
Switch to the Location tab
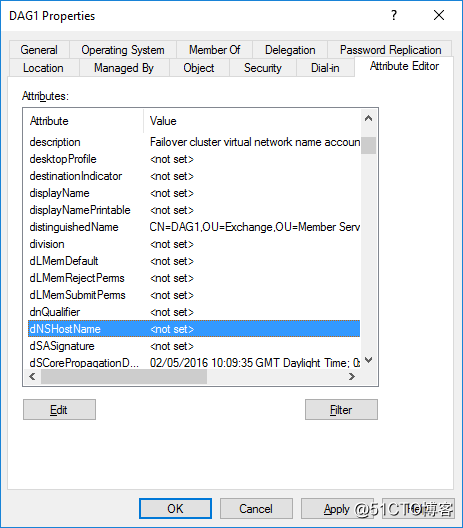pos(43,68)
